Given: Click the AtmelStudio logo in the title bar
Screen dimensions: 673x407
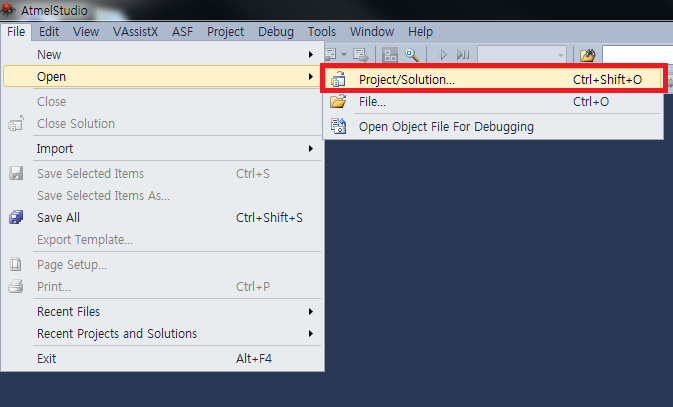Looking at the screenshot, I should (9, 11).
